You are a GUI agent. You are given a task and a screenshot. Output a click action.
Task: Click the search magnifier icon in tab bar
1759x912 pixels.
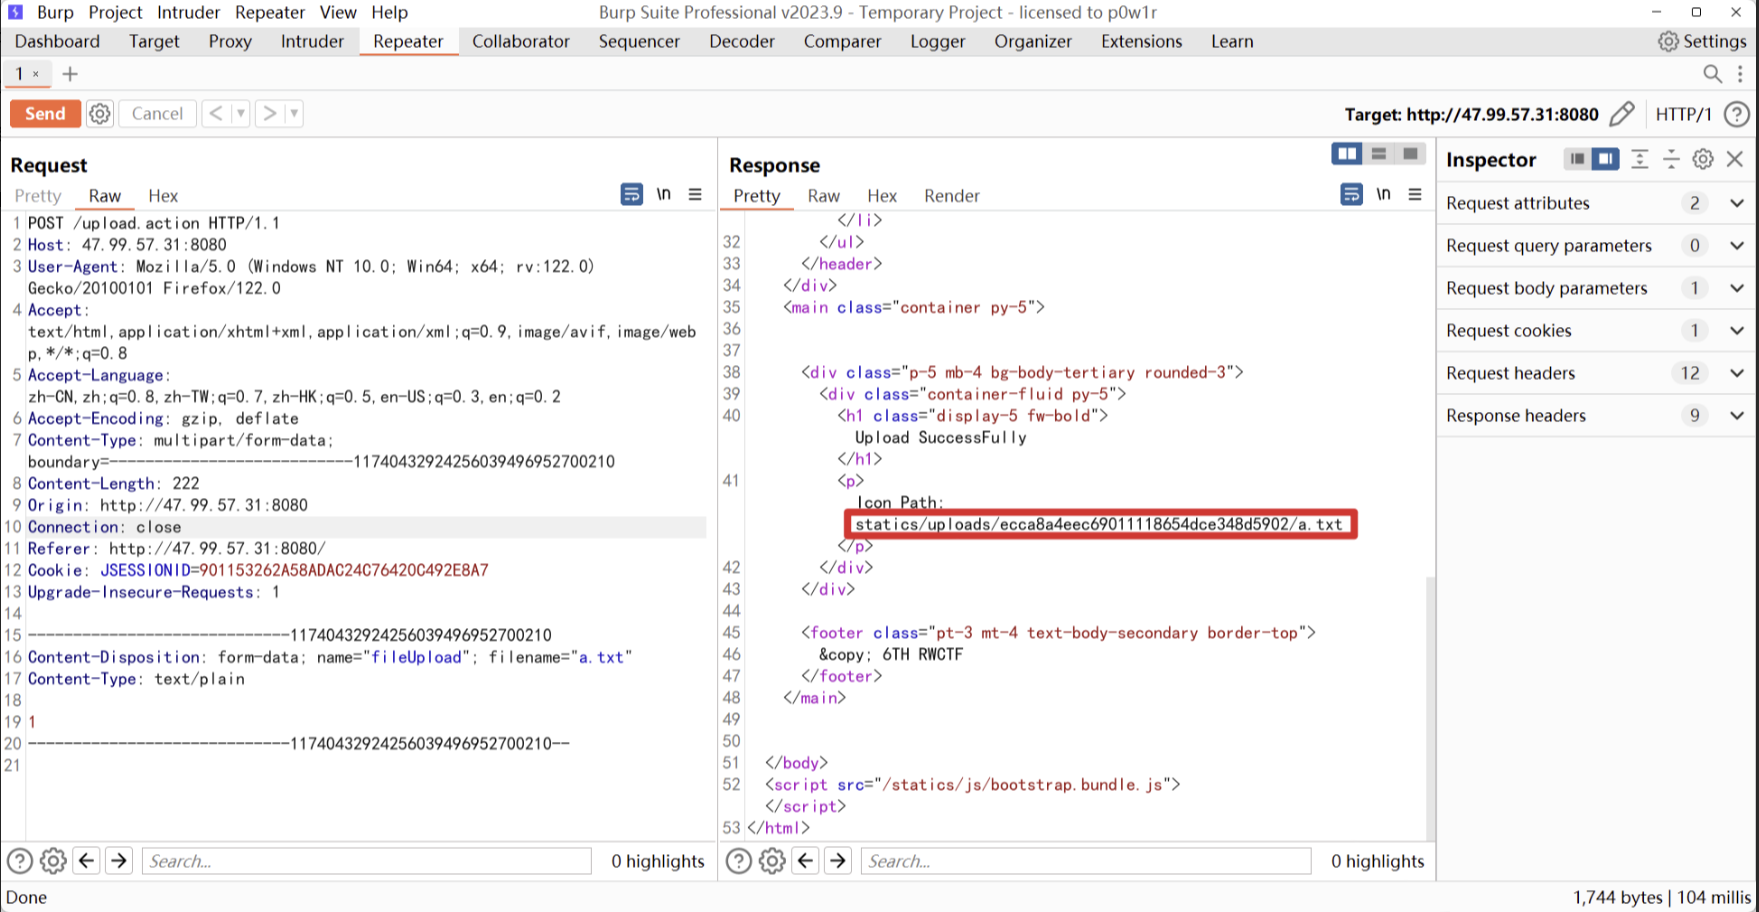point(1712,74)
